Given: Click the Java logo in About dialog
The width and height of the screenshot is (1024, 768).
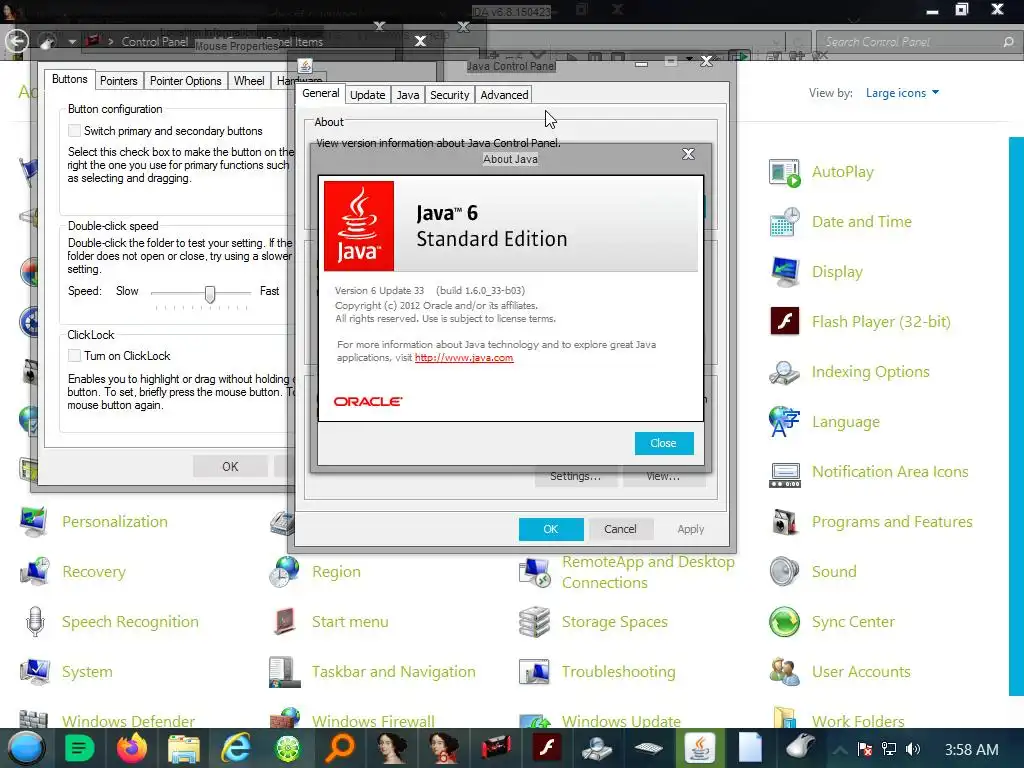Looking at the screenshot, I should [x=359, y=226].
